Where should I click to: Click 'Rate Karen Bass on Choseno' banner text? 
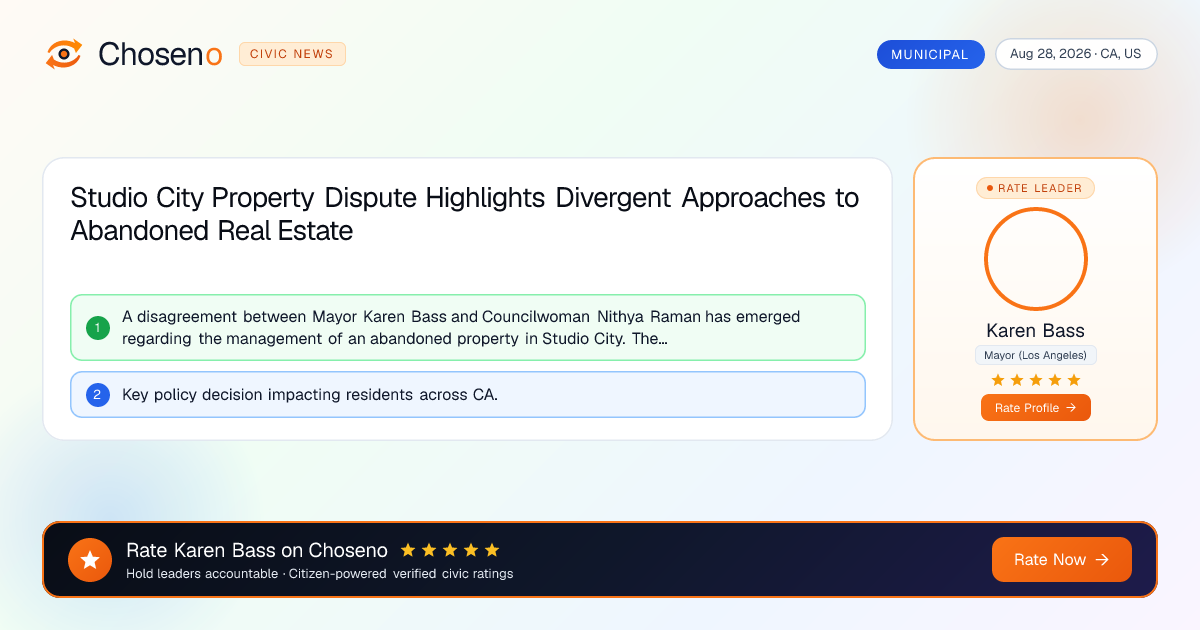pyautogui.click(x=257, y=550)
